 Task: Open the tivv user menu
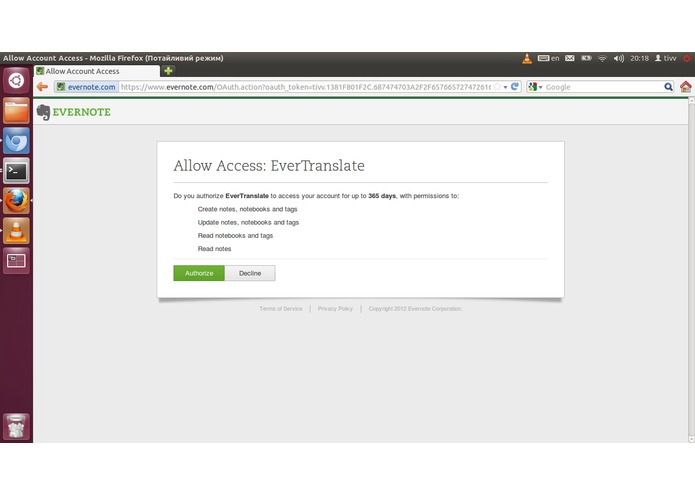[665, 58]
